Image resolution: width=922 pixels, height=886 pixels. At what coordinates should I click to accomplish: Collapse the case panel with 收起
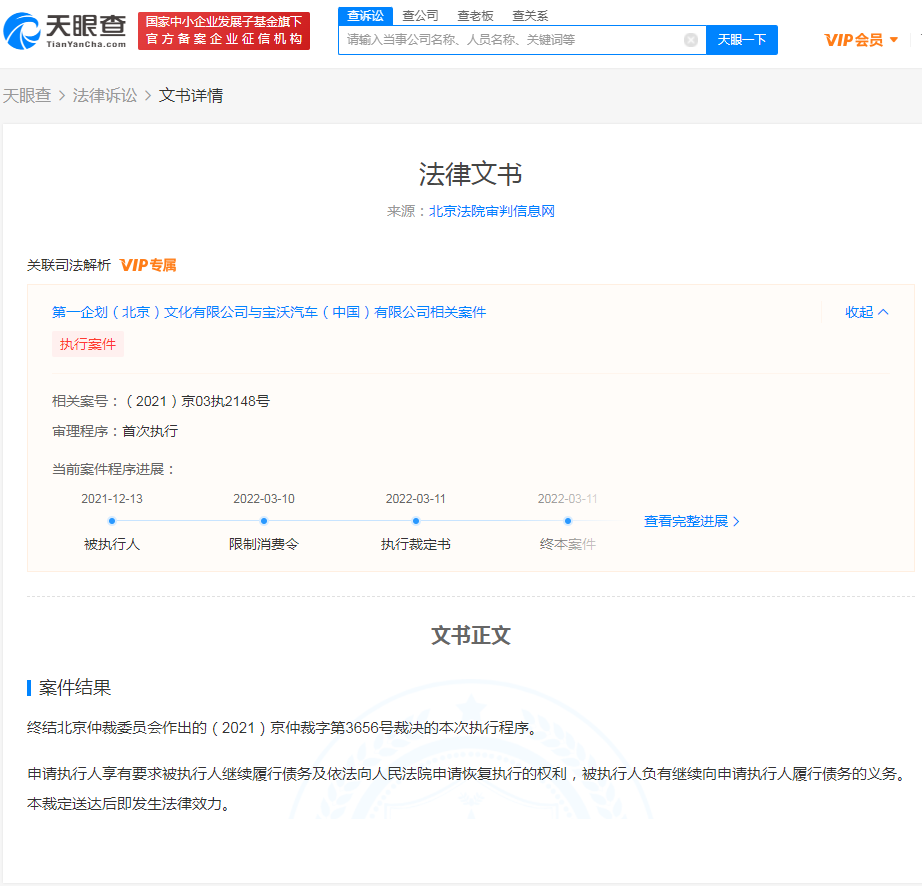866,312
